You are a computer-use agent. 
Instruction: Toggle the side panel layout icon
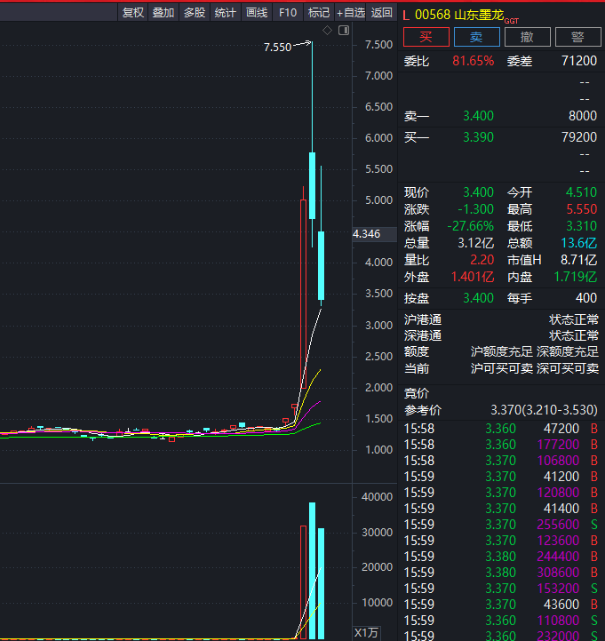(x=344, y=31)
